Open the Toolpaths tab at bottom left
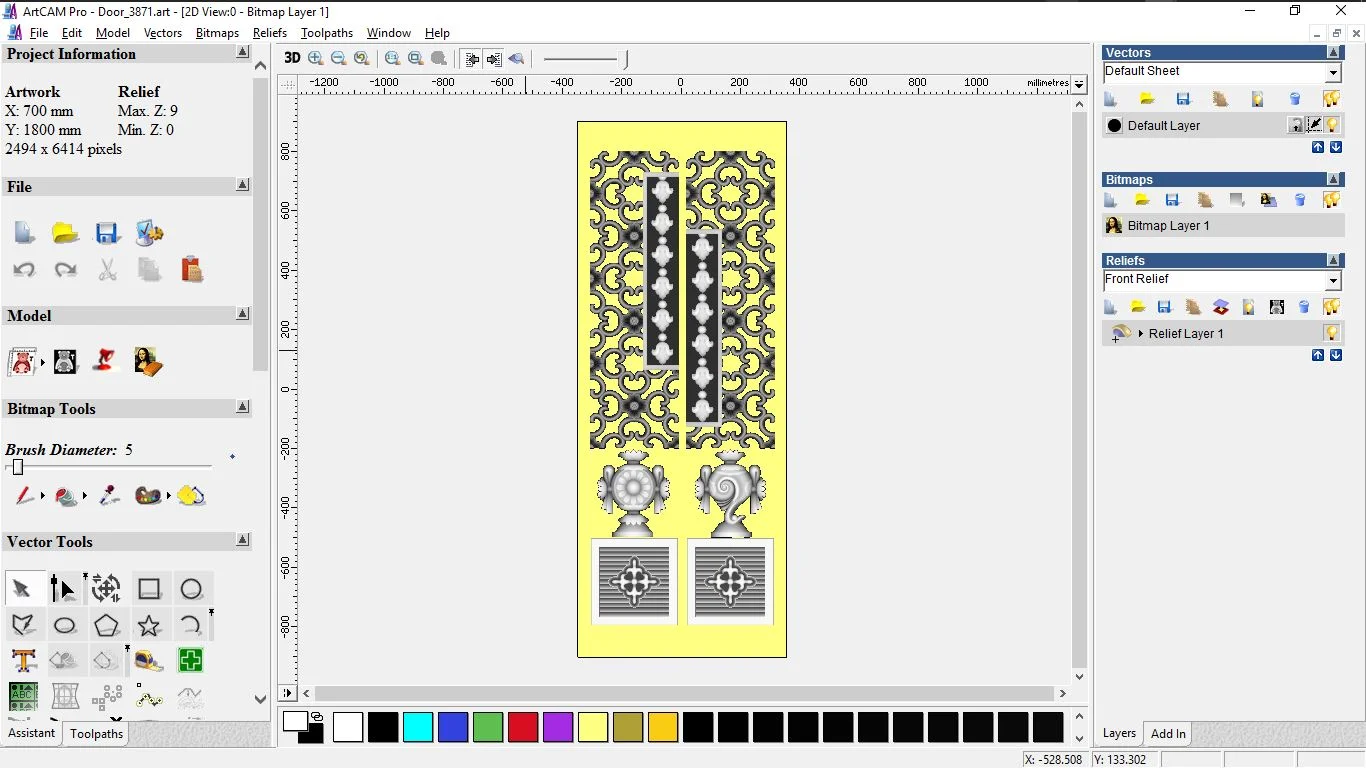This screenshot has height=768, width=1366. click(96, 734)
